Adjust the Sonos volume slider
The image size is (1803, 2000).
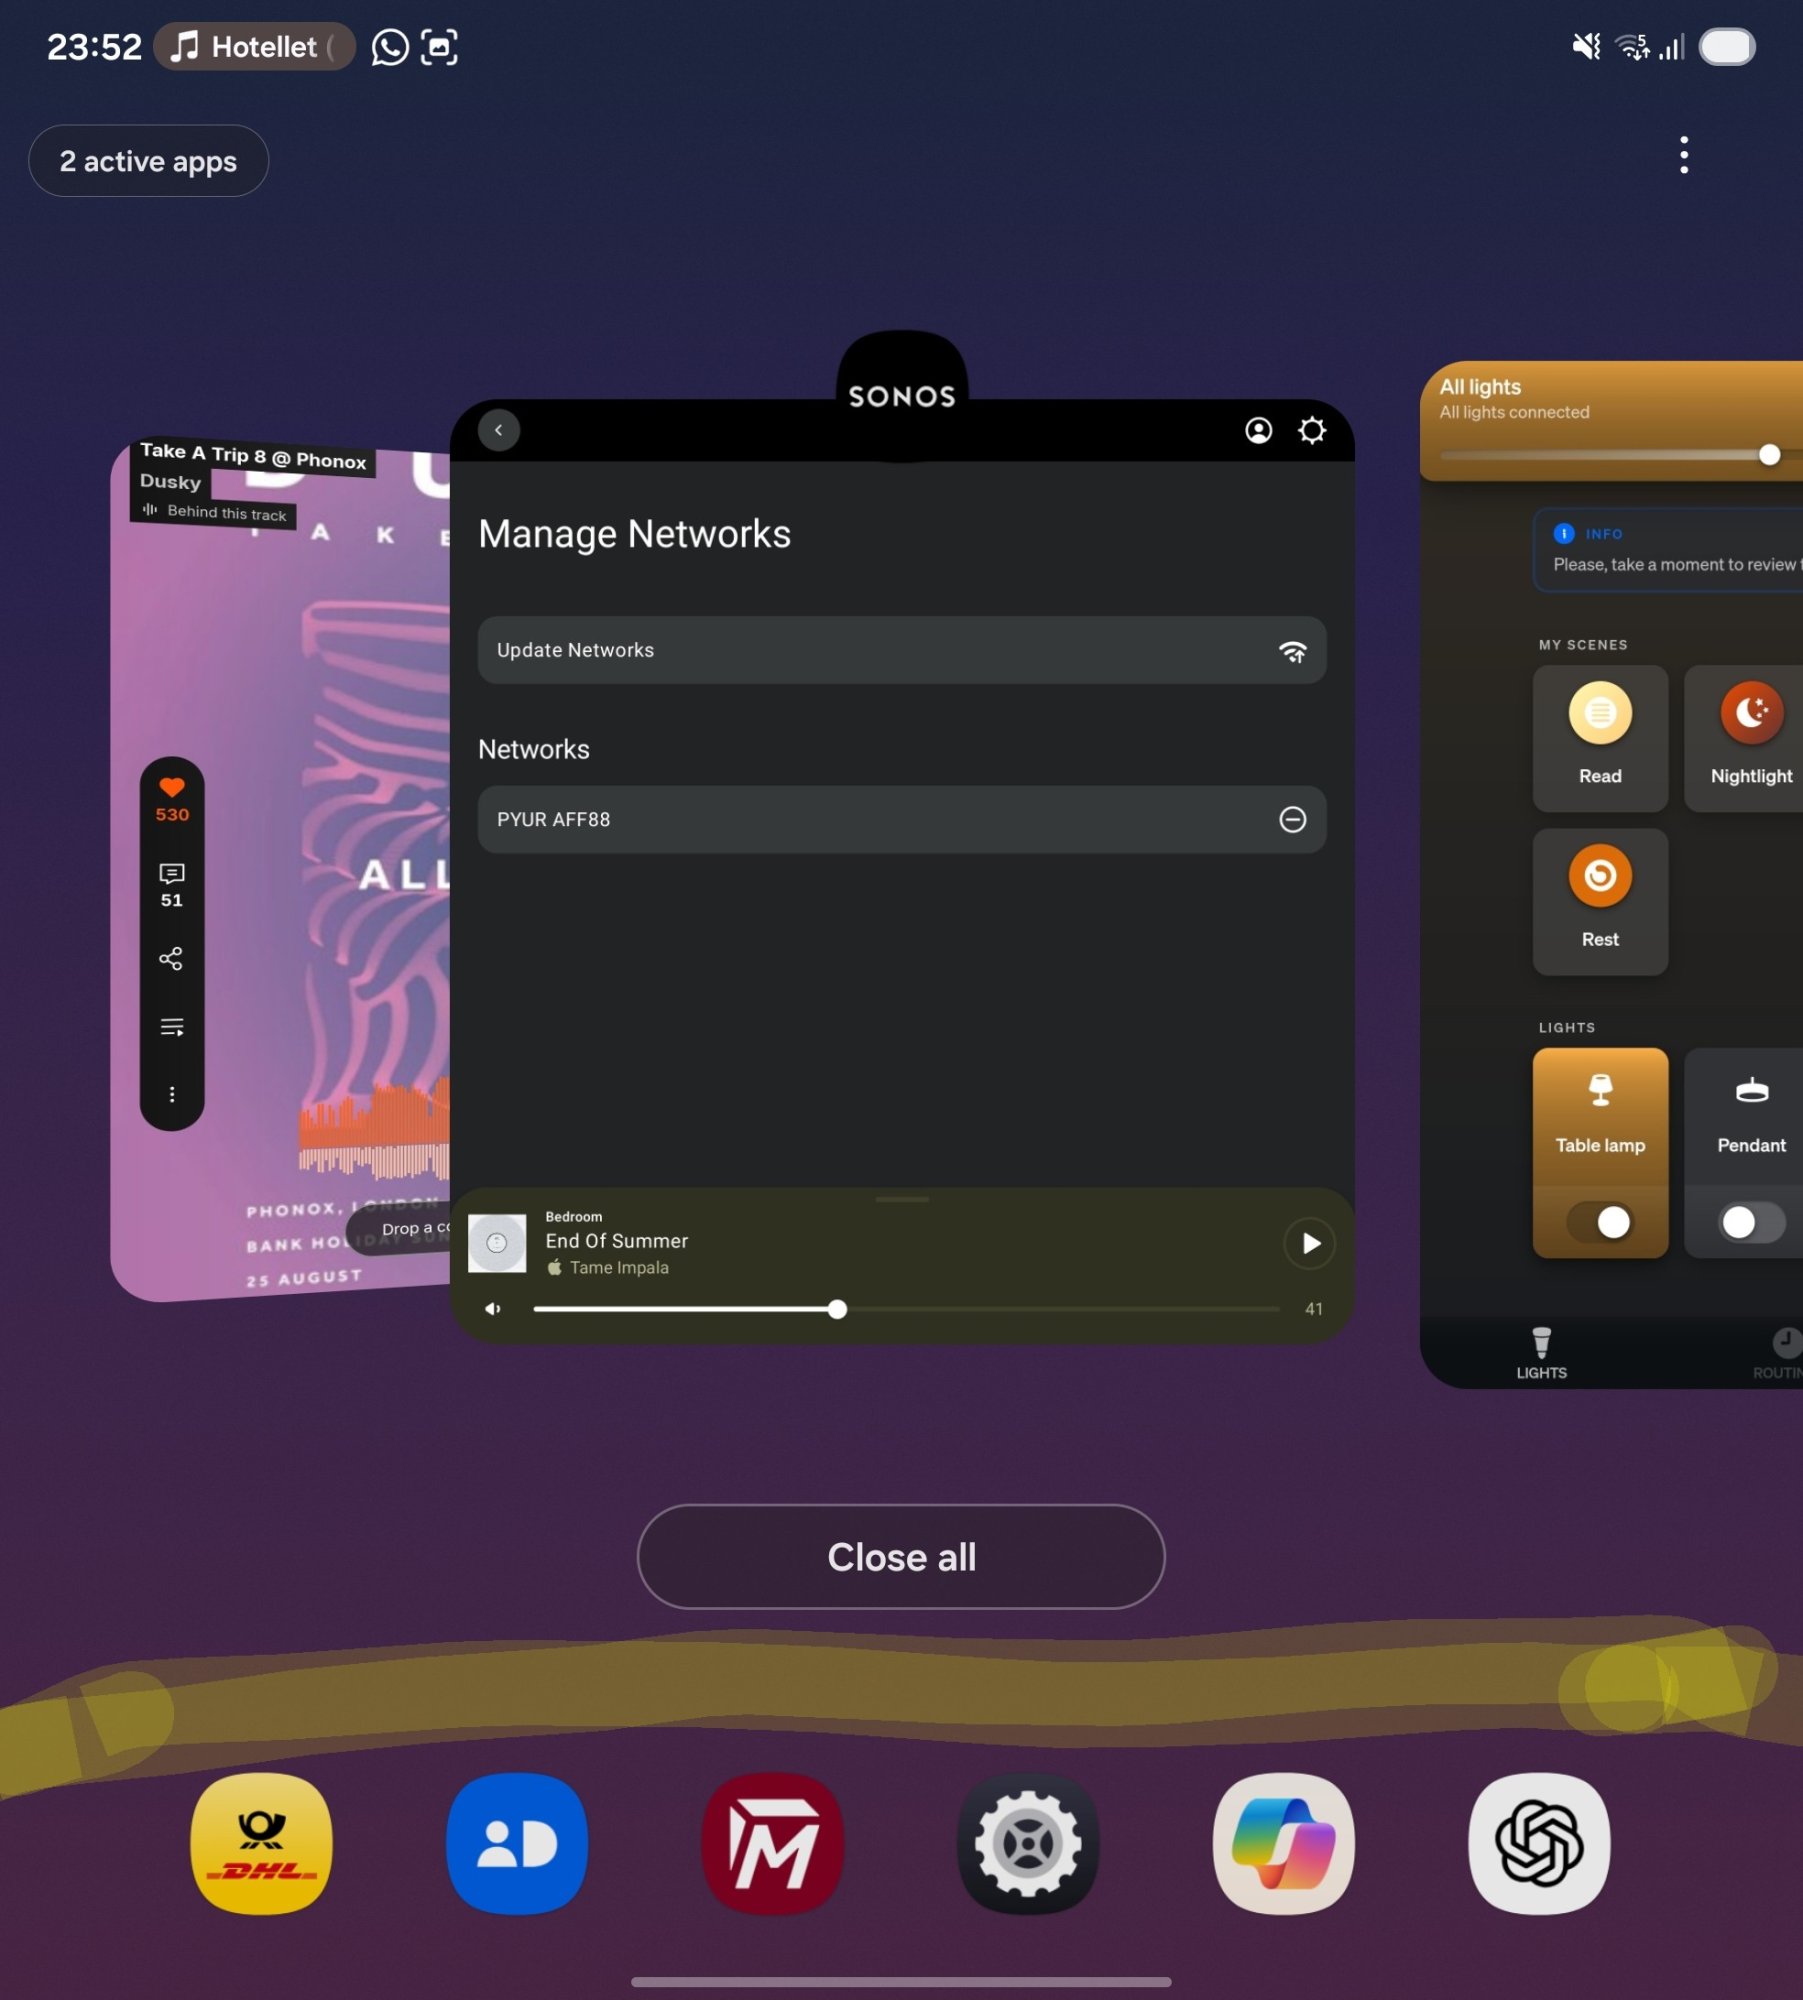(x=906, y=1309)
